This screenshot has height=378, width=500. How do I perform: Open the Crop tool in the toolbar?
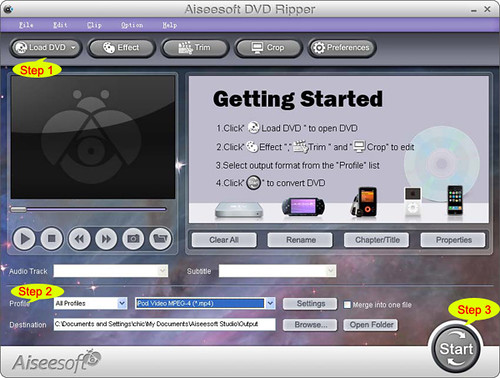tap(268, 48)
